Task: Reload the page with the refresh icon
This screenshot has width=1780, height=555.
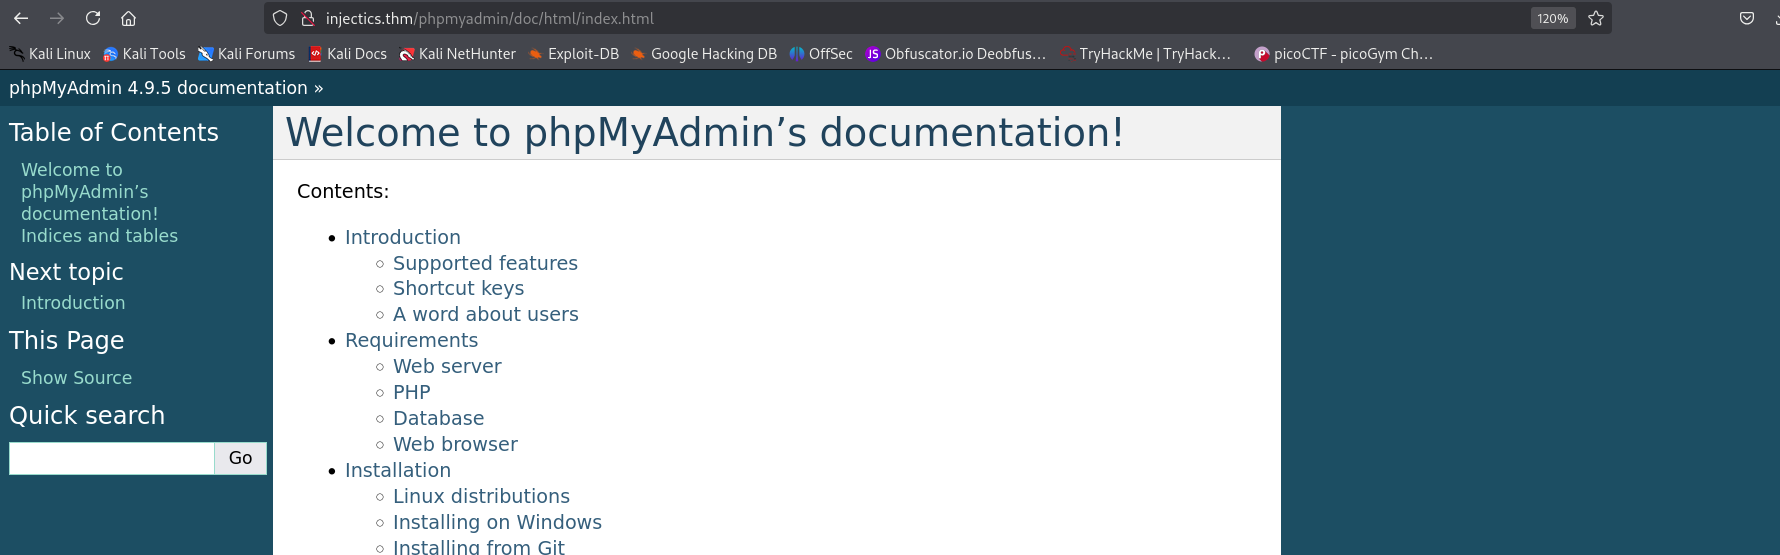Action: pos(93,18)
